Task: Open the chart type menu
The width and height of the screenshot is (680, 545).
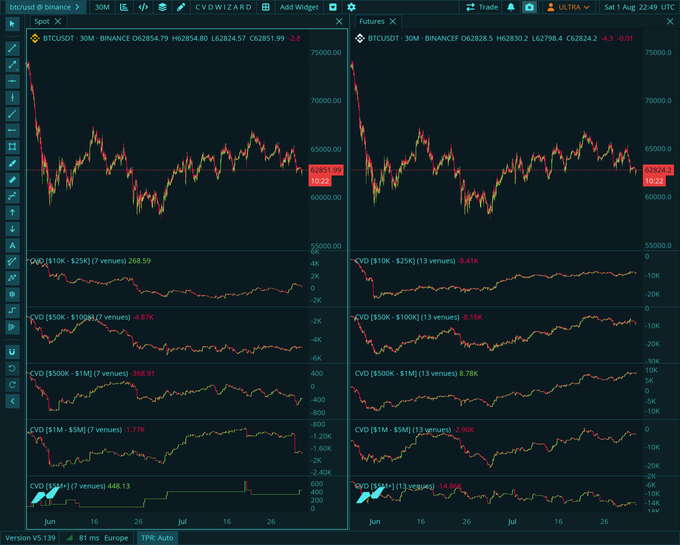Action: tap(124, 7)
